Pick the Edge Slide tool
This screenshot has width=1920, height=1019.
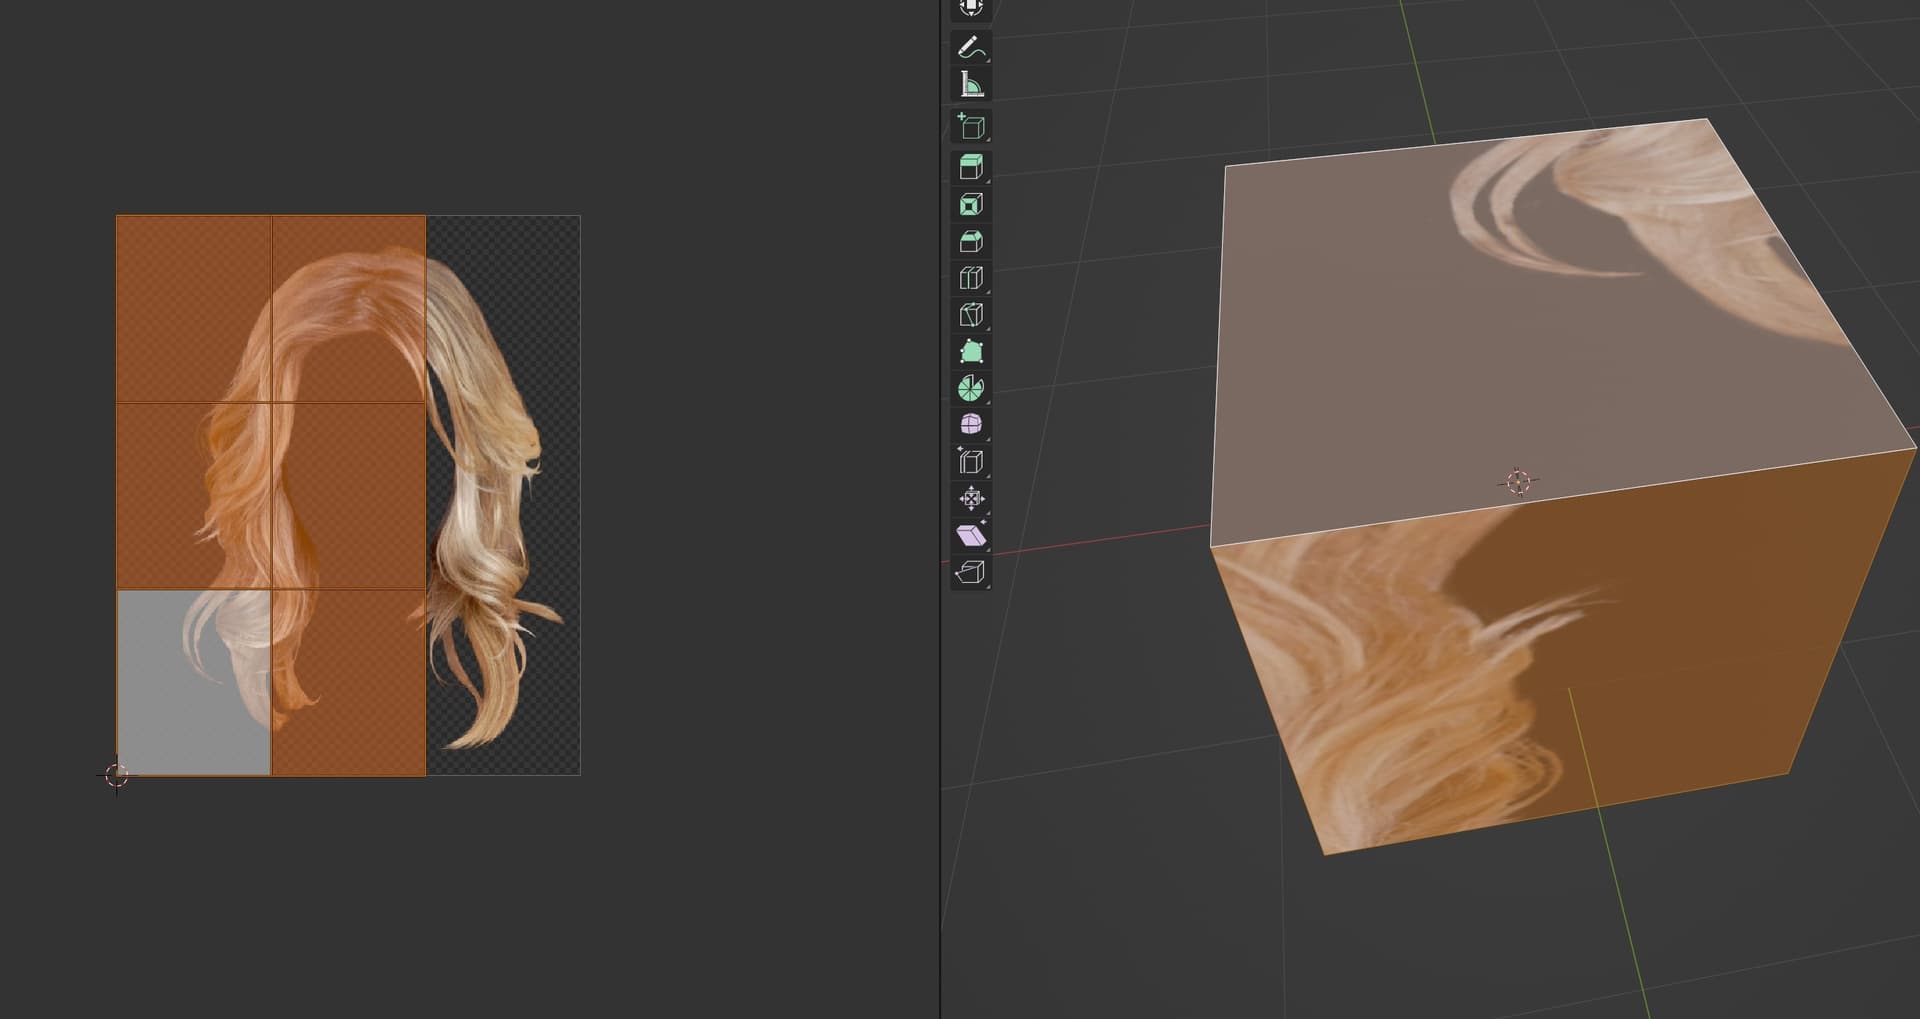click(970, 461)
